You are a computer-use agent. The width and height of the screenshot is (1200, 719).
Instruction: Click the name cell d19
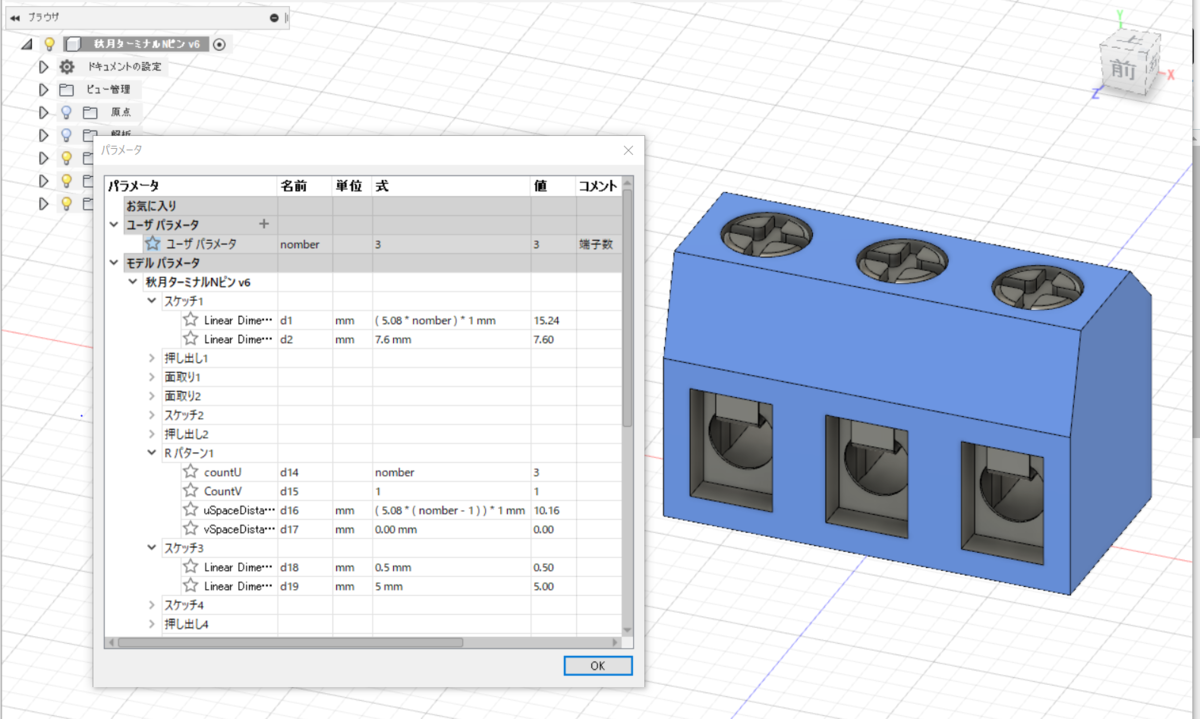pyautogui.click(x=305, y=586)
